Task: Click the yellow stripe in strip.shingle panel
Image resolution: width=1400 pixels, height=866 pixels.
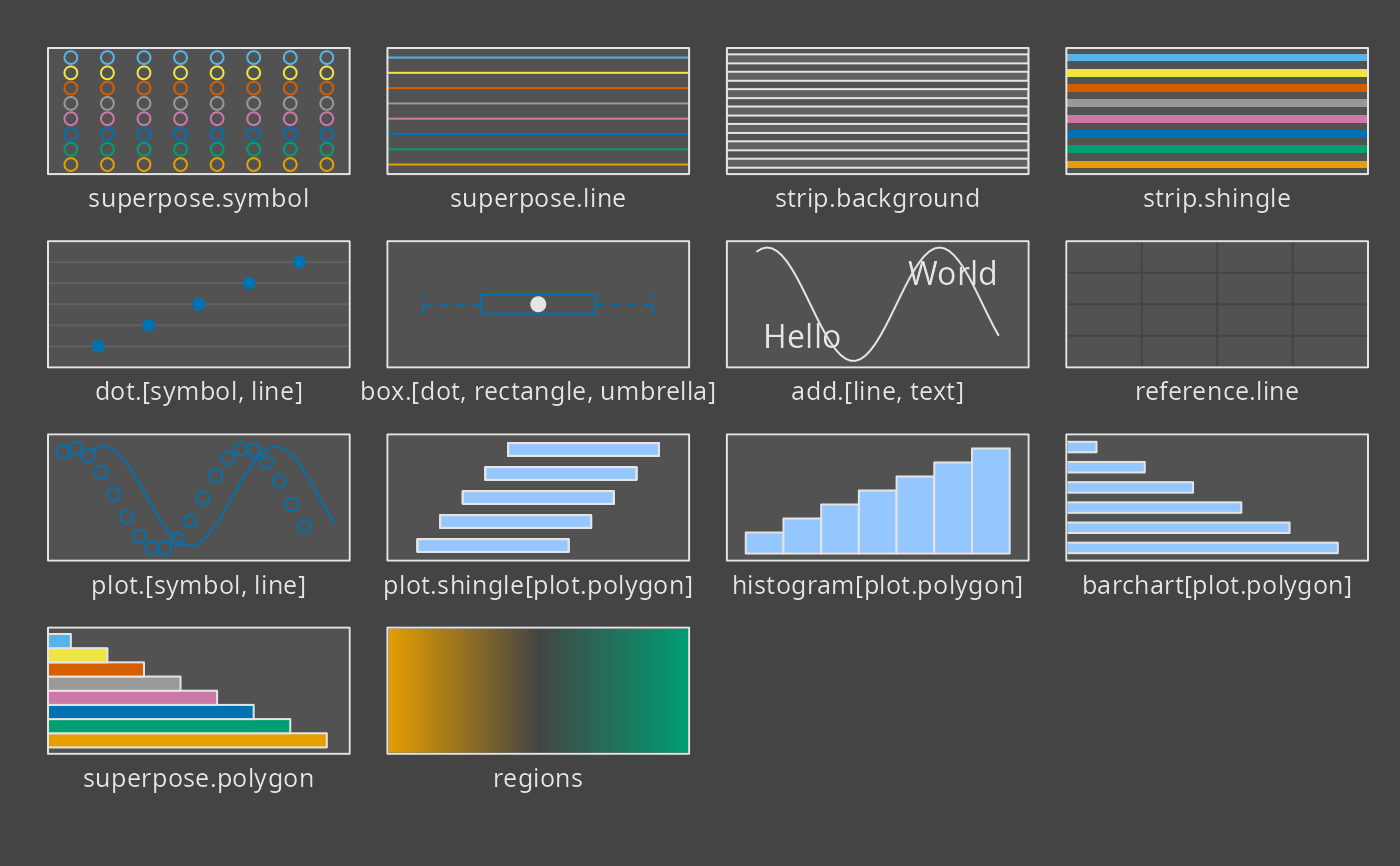Action: (x=1216, y=73)
